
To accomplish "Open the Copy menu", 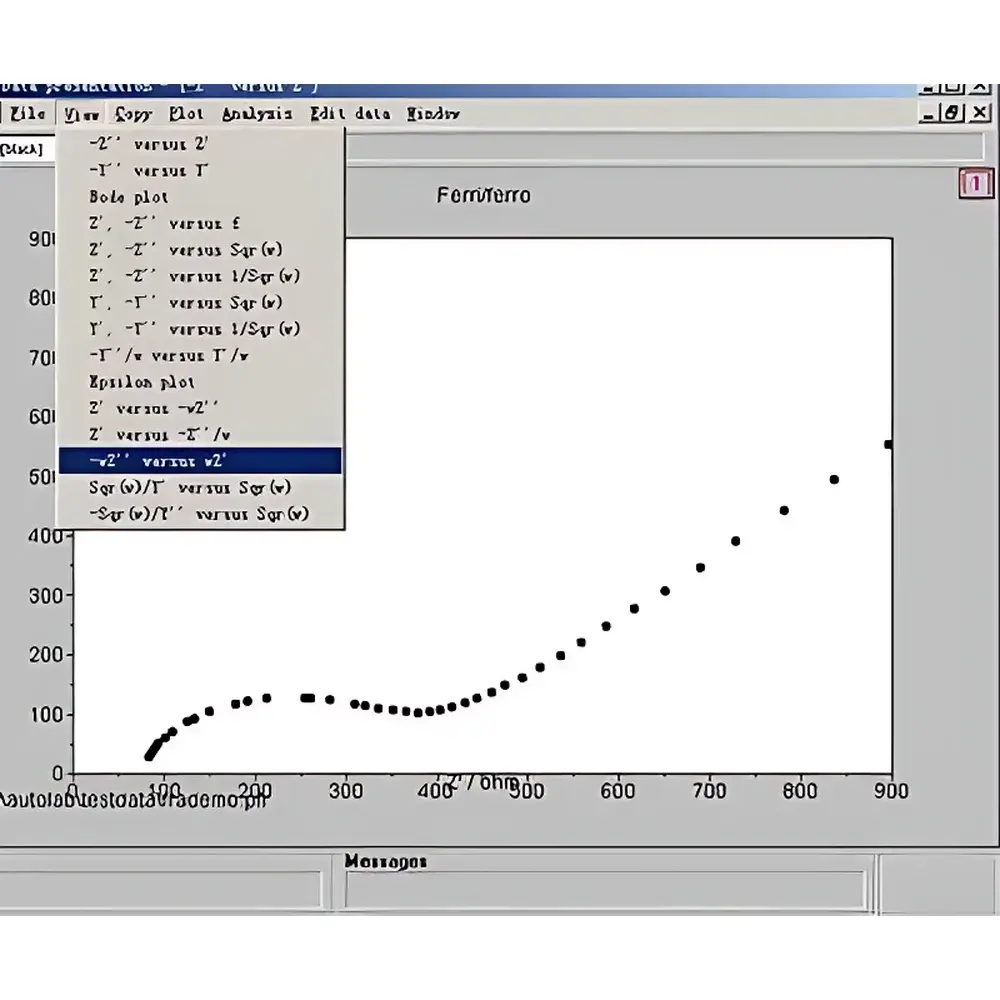I will (132, 113).
